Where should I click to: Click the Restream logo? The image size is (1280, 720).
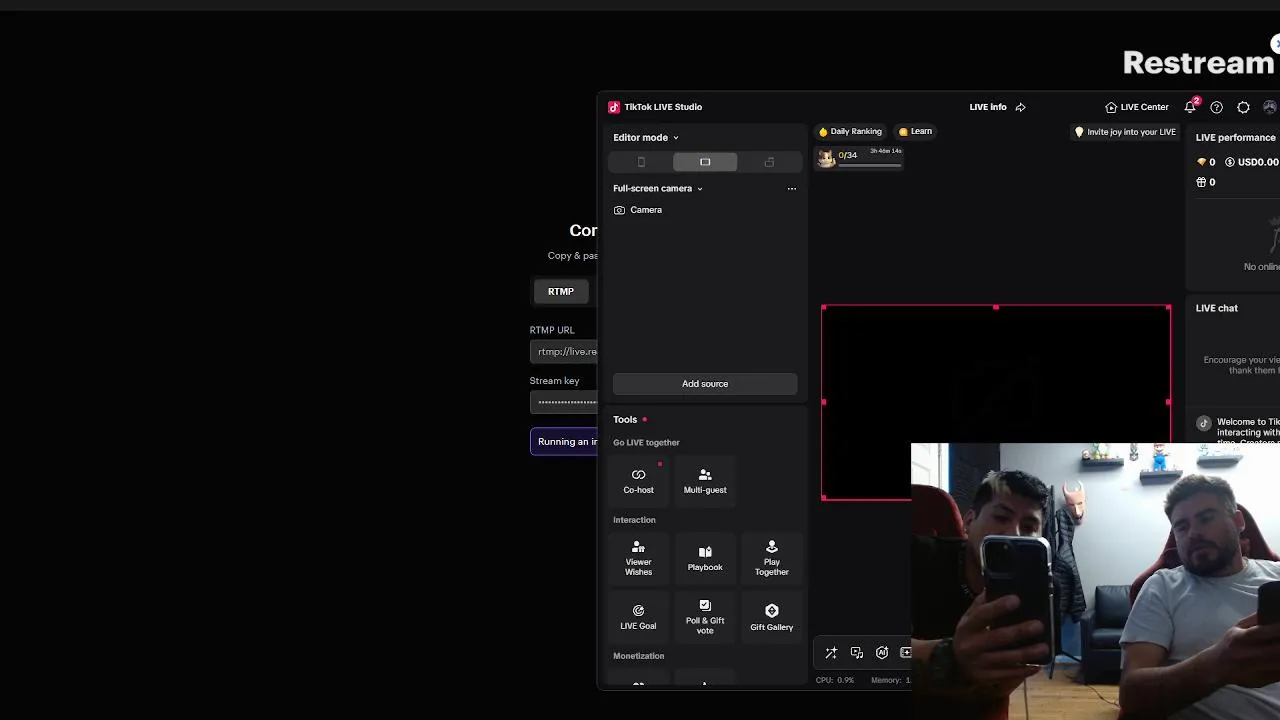click(1199, 62)
